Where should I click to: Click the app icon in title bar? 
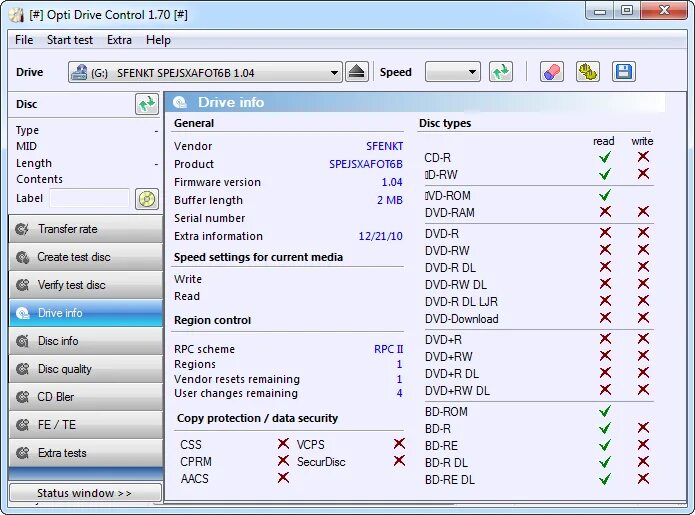(16, 15)
